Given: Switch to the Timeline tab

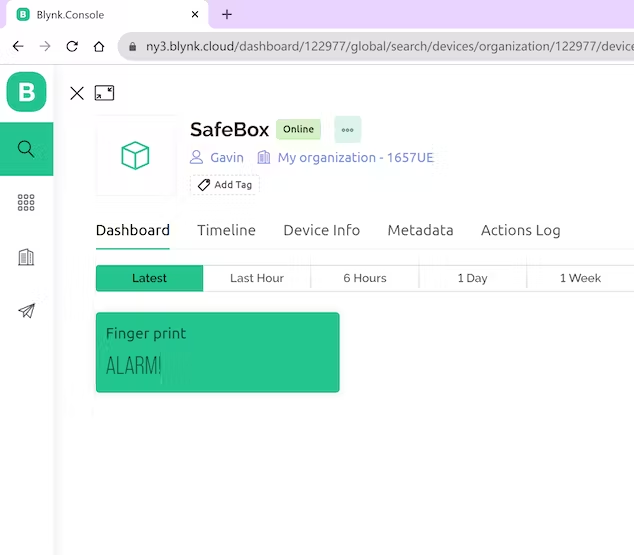Looking at the screenshot, I should click(x=226, y=230).
